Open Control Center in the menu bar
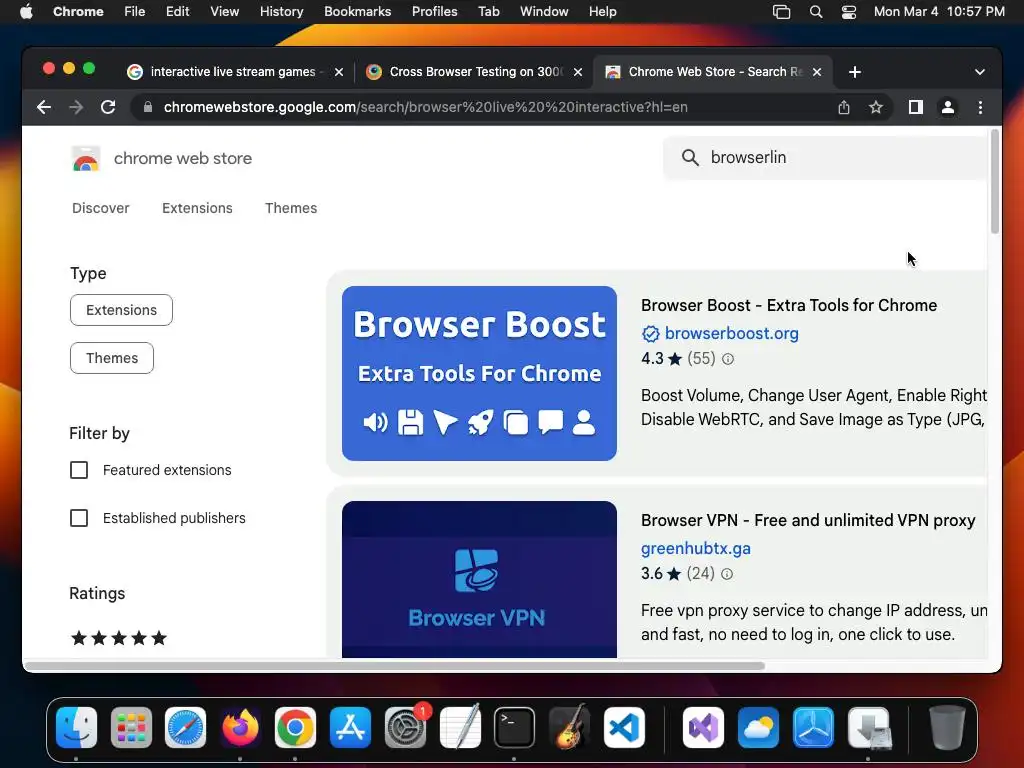1024x768 pixels. click(848, 12)
